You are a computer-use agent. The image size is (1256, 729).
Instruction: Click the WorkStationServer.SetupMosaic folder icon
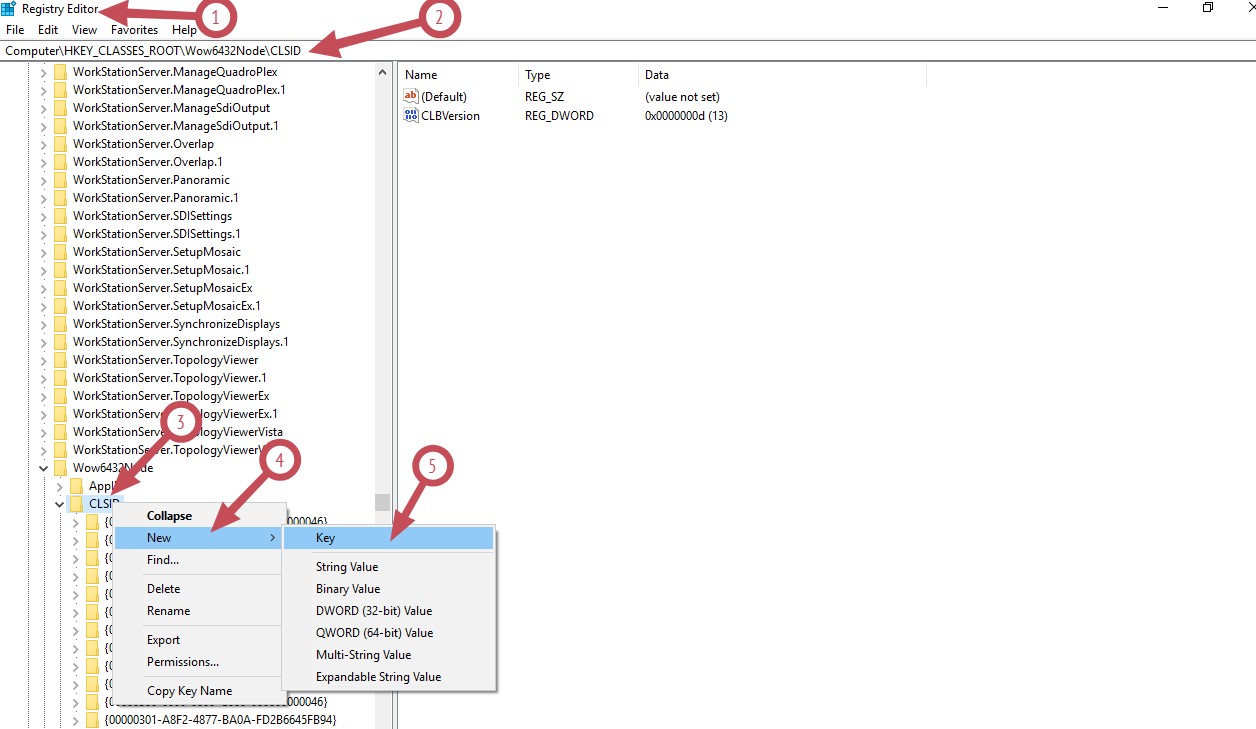[x=60, y=252]
